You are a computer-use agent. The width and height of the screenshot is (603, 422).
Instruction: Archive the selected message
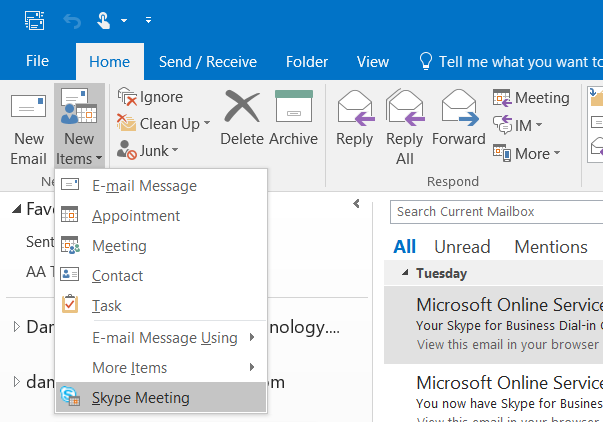[293, 120]
